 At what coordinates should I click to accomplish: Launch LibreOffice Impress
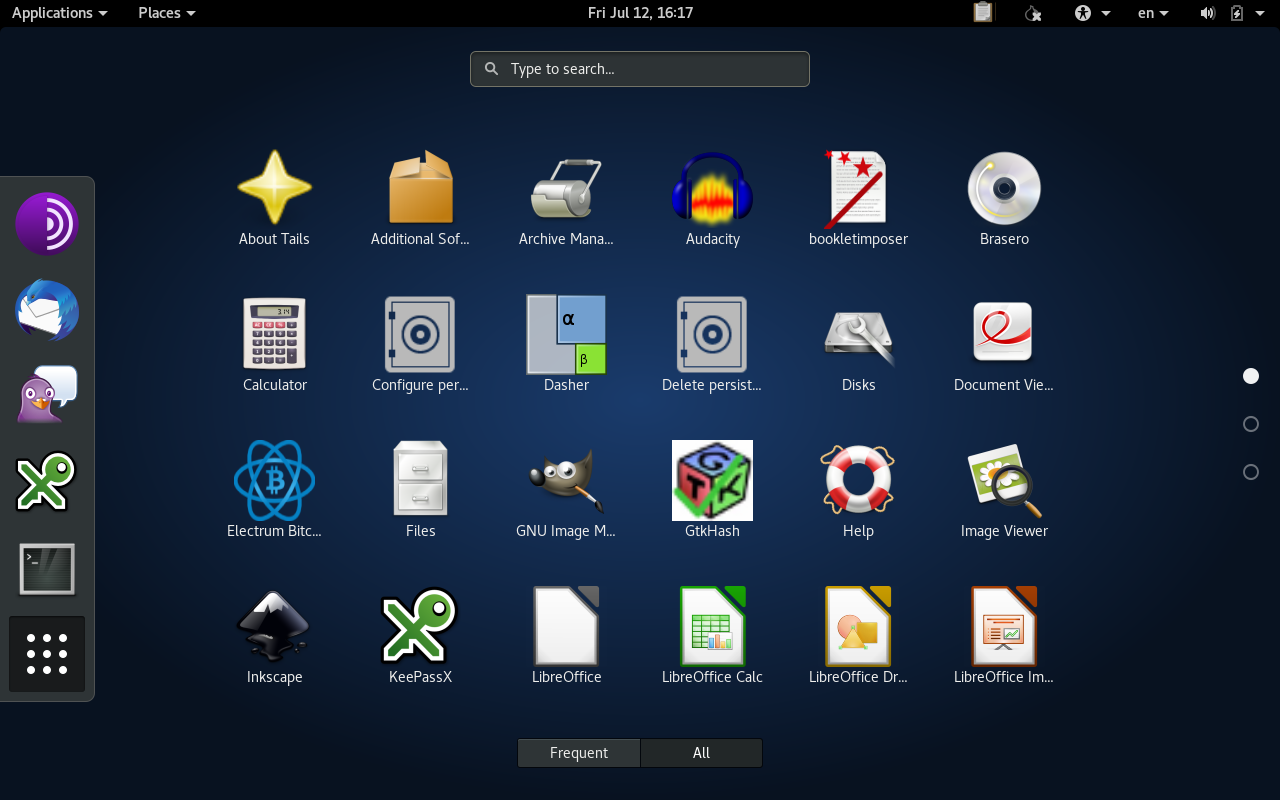[1004, 636]
